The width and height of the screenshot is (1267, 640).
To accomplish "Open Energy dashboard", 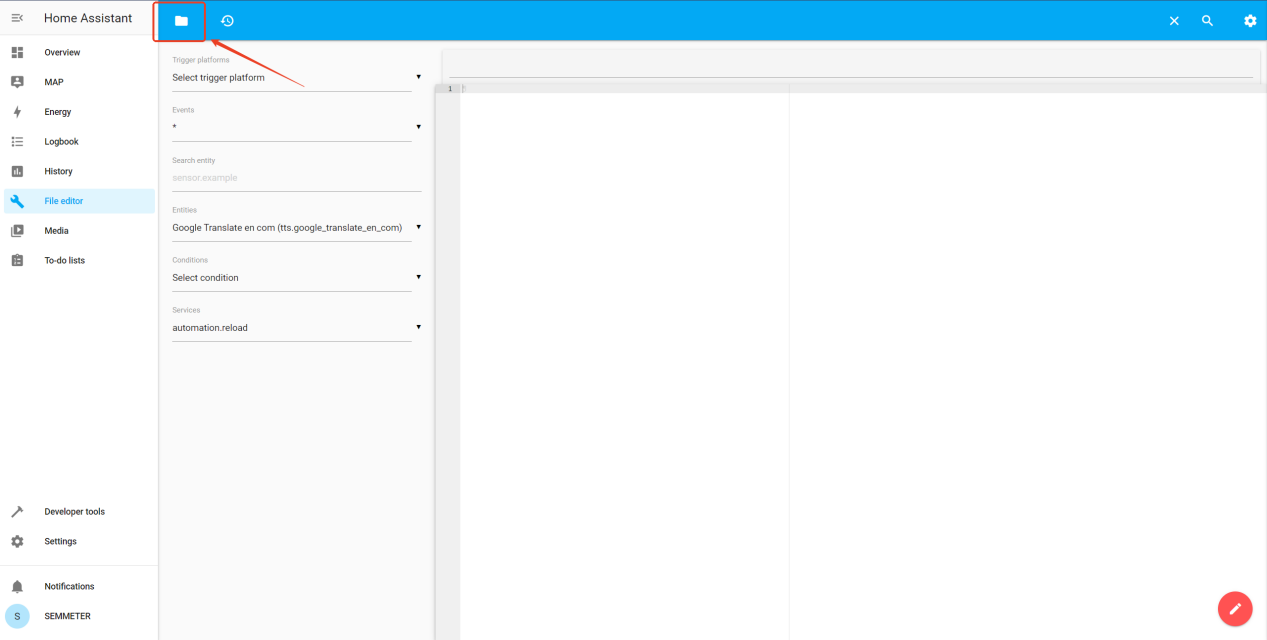I will click(58, 112).
